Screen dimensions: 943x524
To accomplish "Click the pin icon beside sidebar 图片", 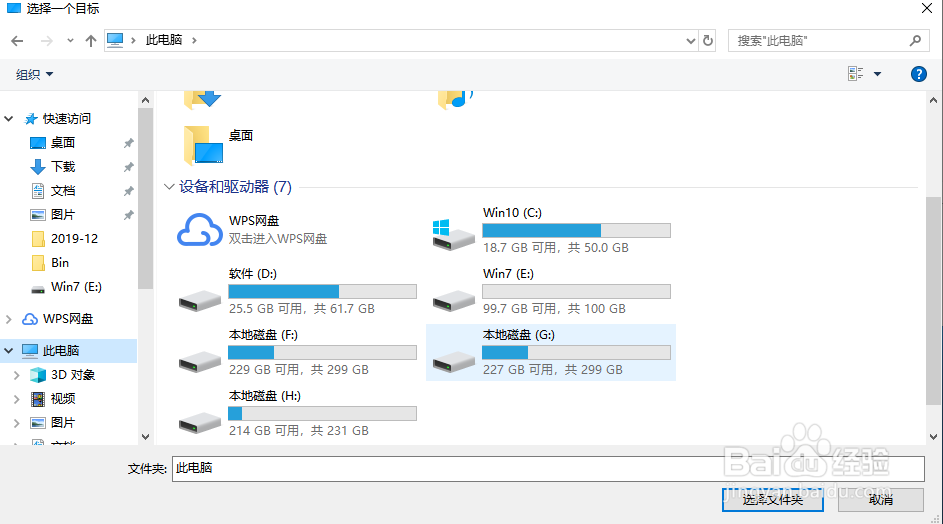I will pos(128,215).
